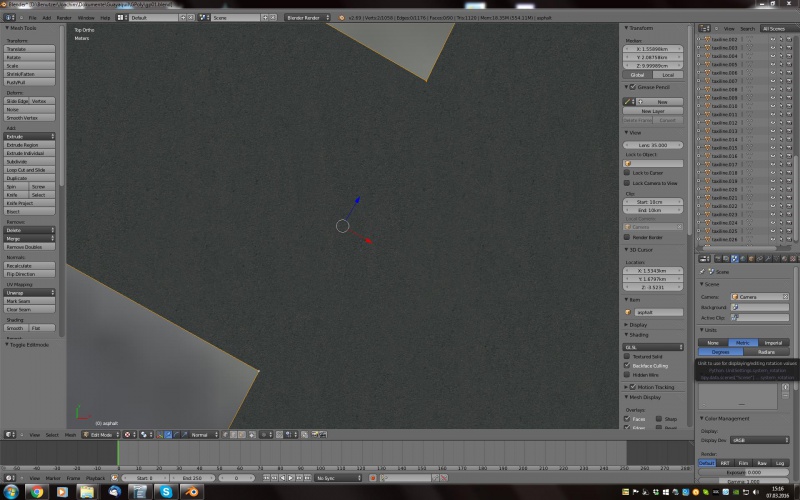The width and height of the screenshot is (800, 500).
Task: Open the Window menu
Action: pyautogui.click(x=86, y=17)
